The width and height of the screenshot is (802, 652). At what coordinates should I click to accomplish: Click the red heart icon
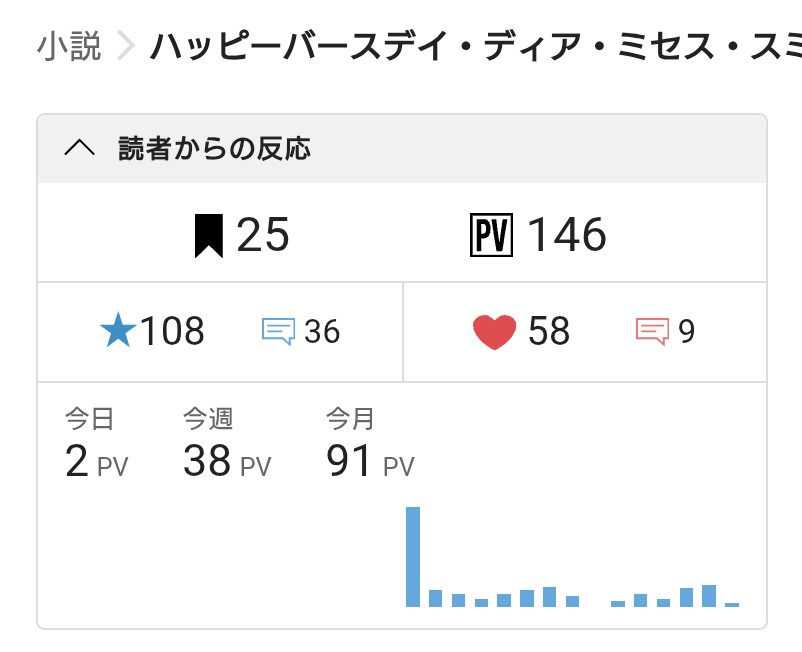[x=494, y=332]
